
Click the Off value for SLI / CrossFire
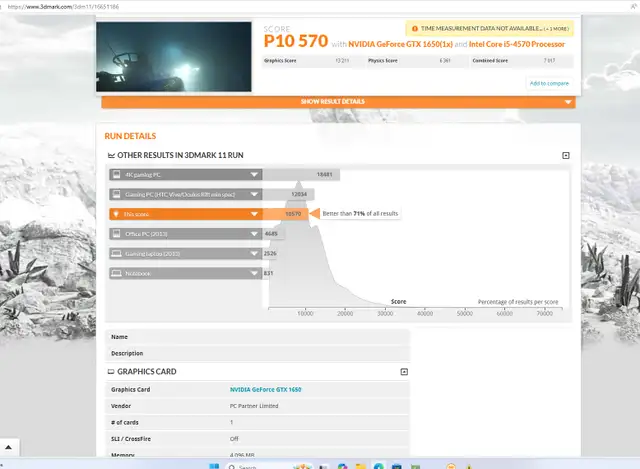(234, 439)
